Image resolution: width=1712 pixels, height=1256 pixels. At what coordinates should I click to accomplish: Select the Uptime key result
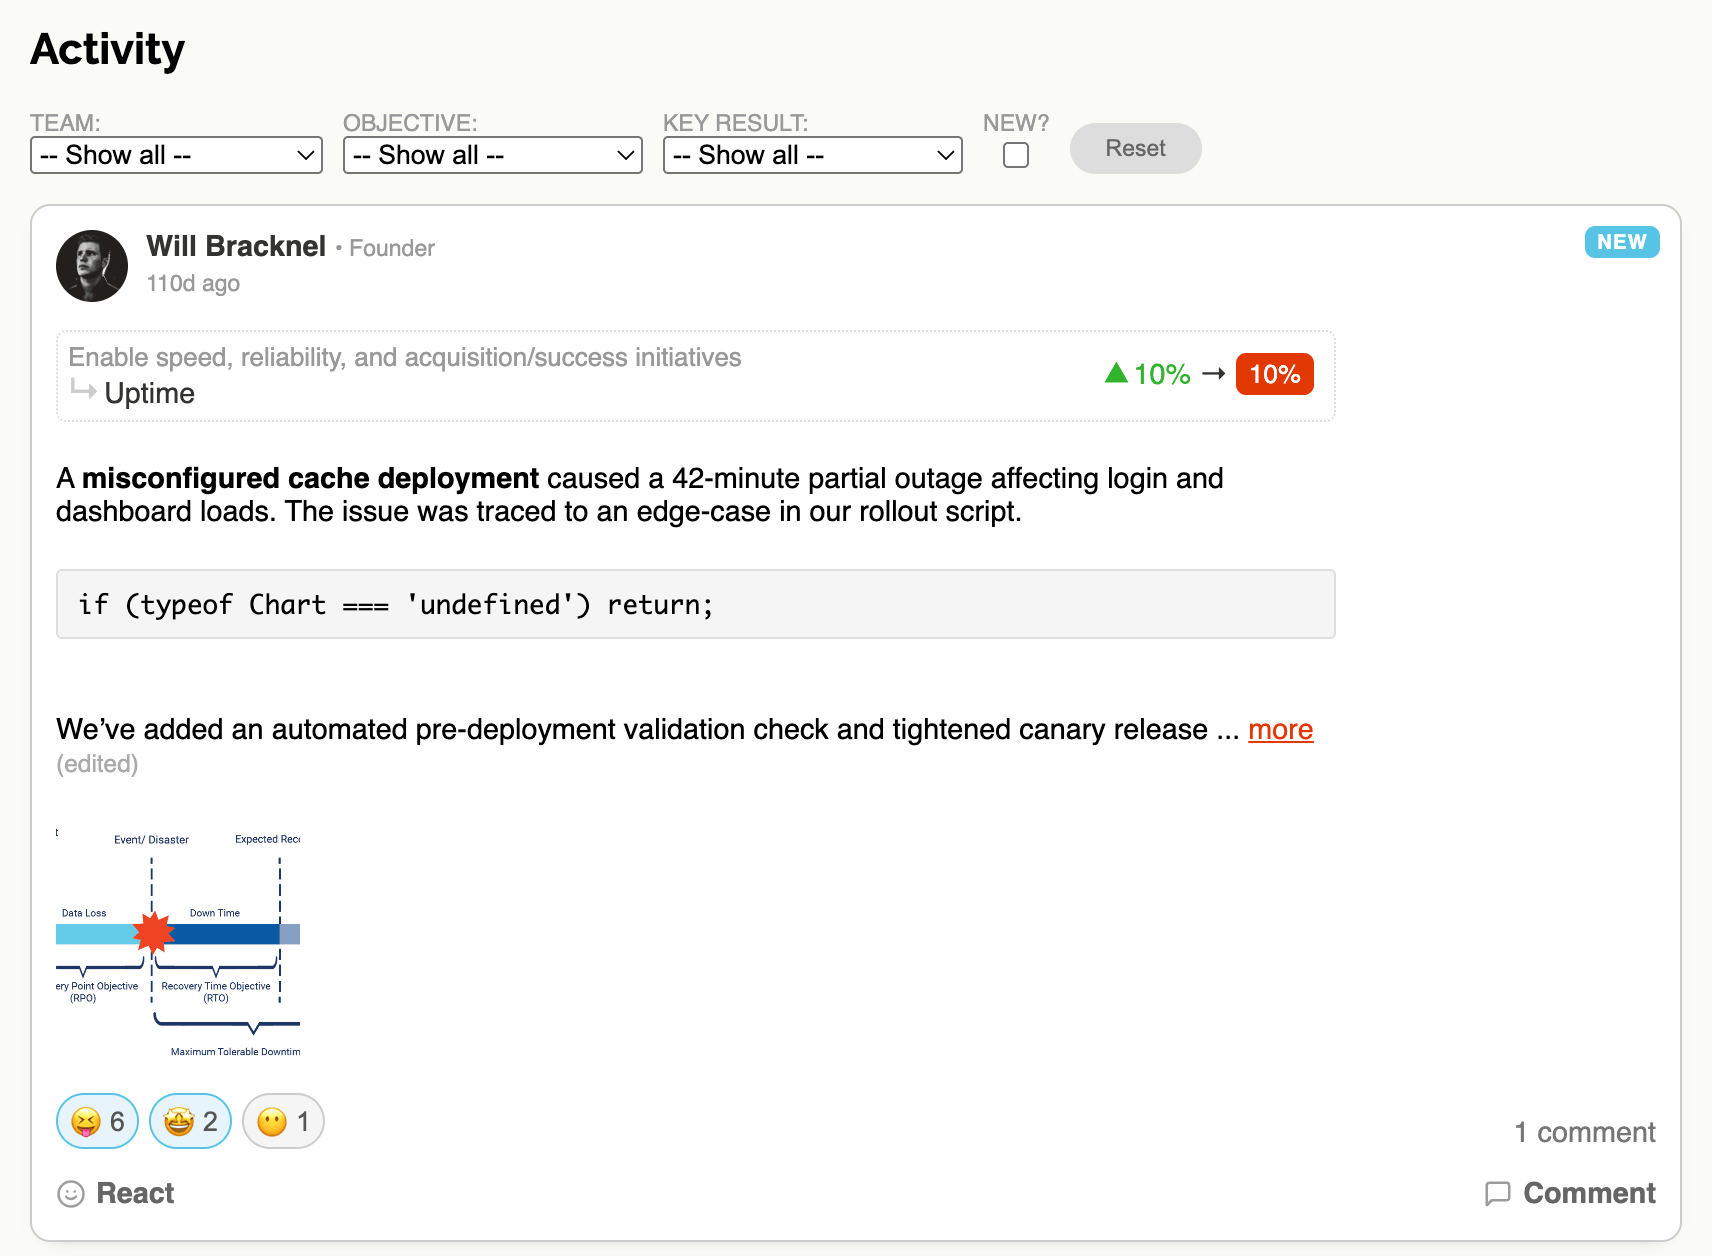(x=150, y=393)
